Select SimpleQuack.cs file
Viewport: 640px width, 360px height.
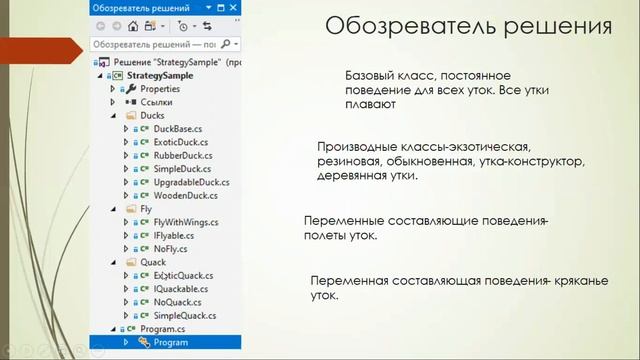(185, 316)
